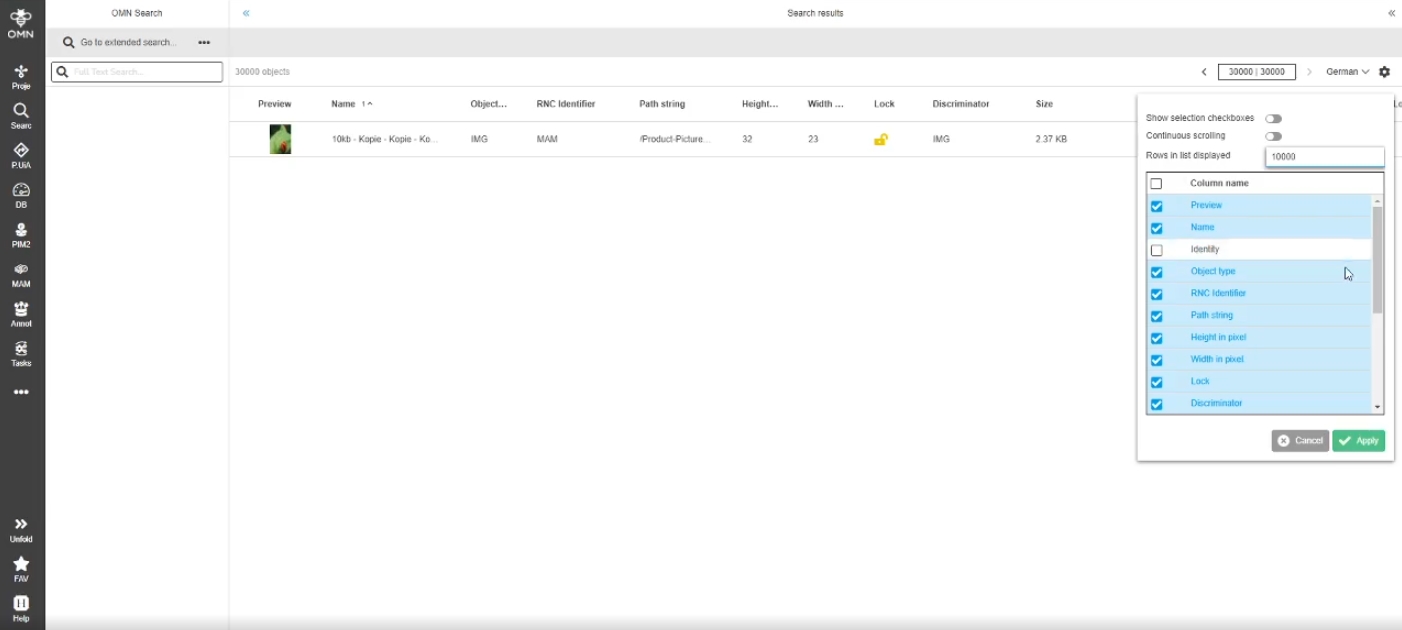Viewport: 1402px width, 630px height.
Task: Collapse the right panel double chevron
Action: (1391, 13)
